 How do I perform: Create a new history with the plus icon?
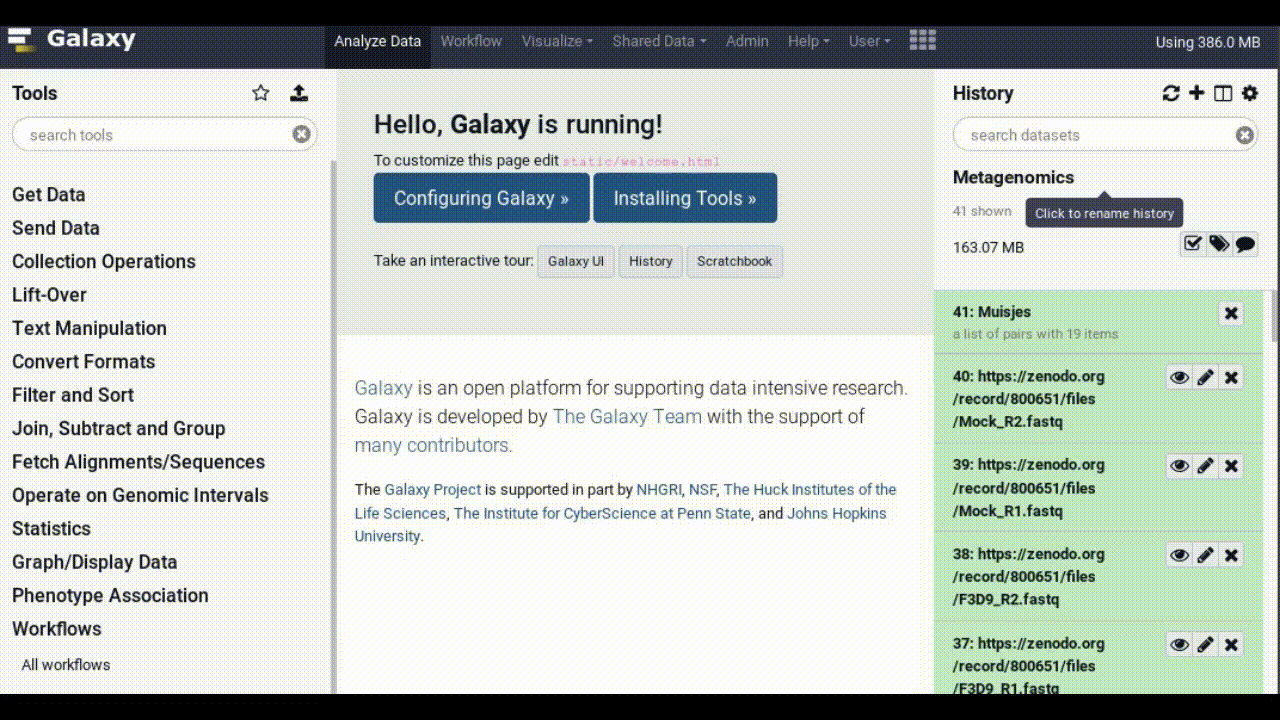click(1196, 93)
